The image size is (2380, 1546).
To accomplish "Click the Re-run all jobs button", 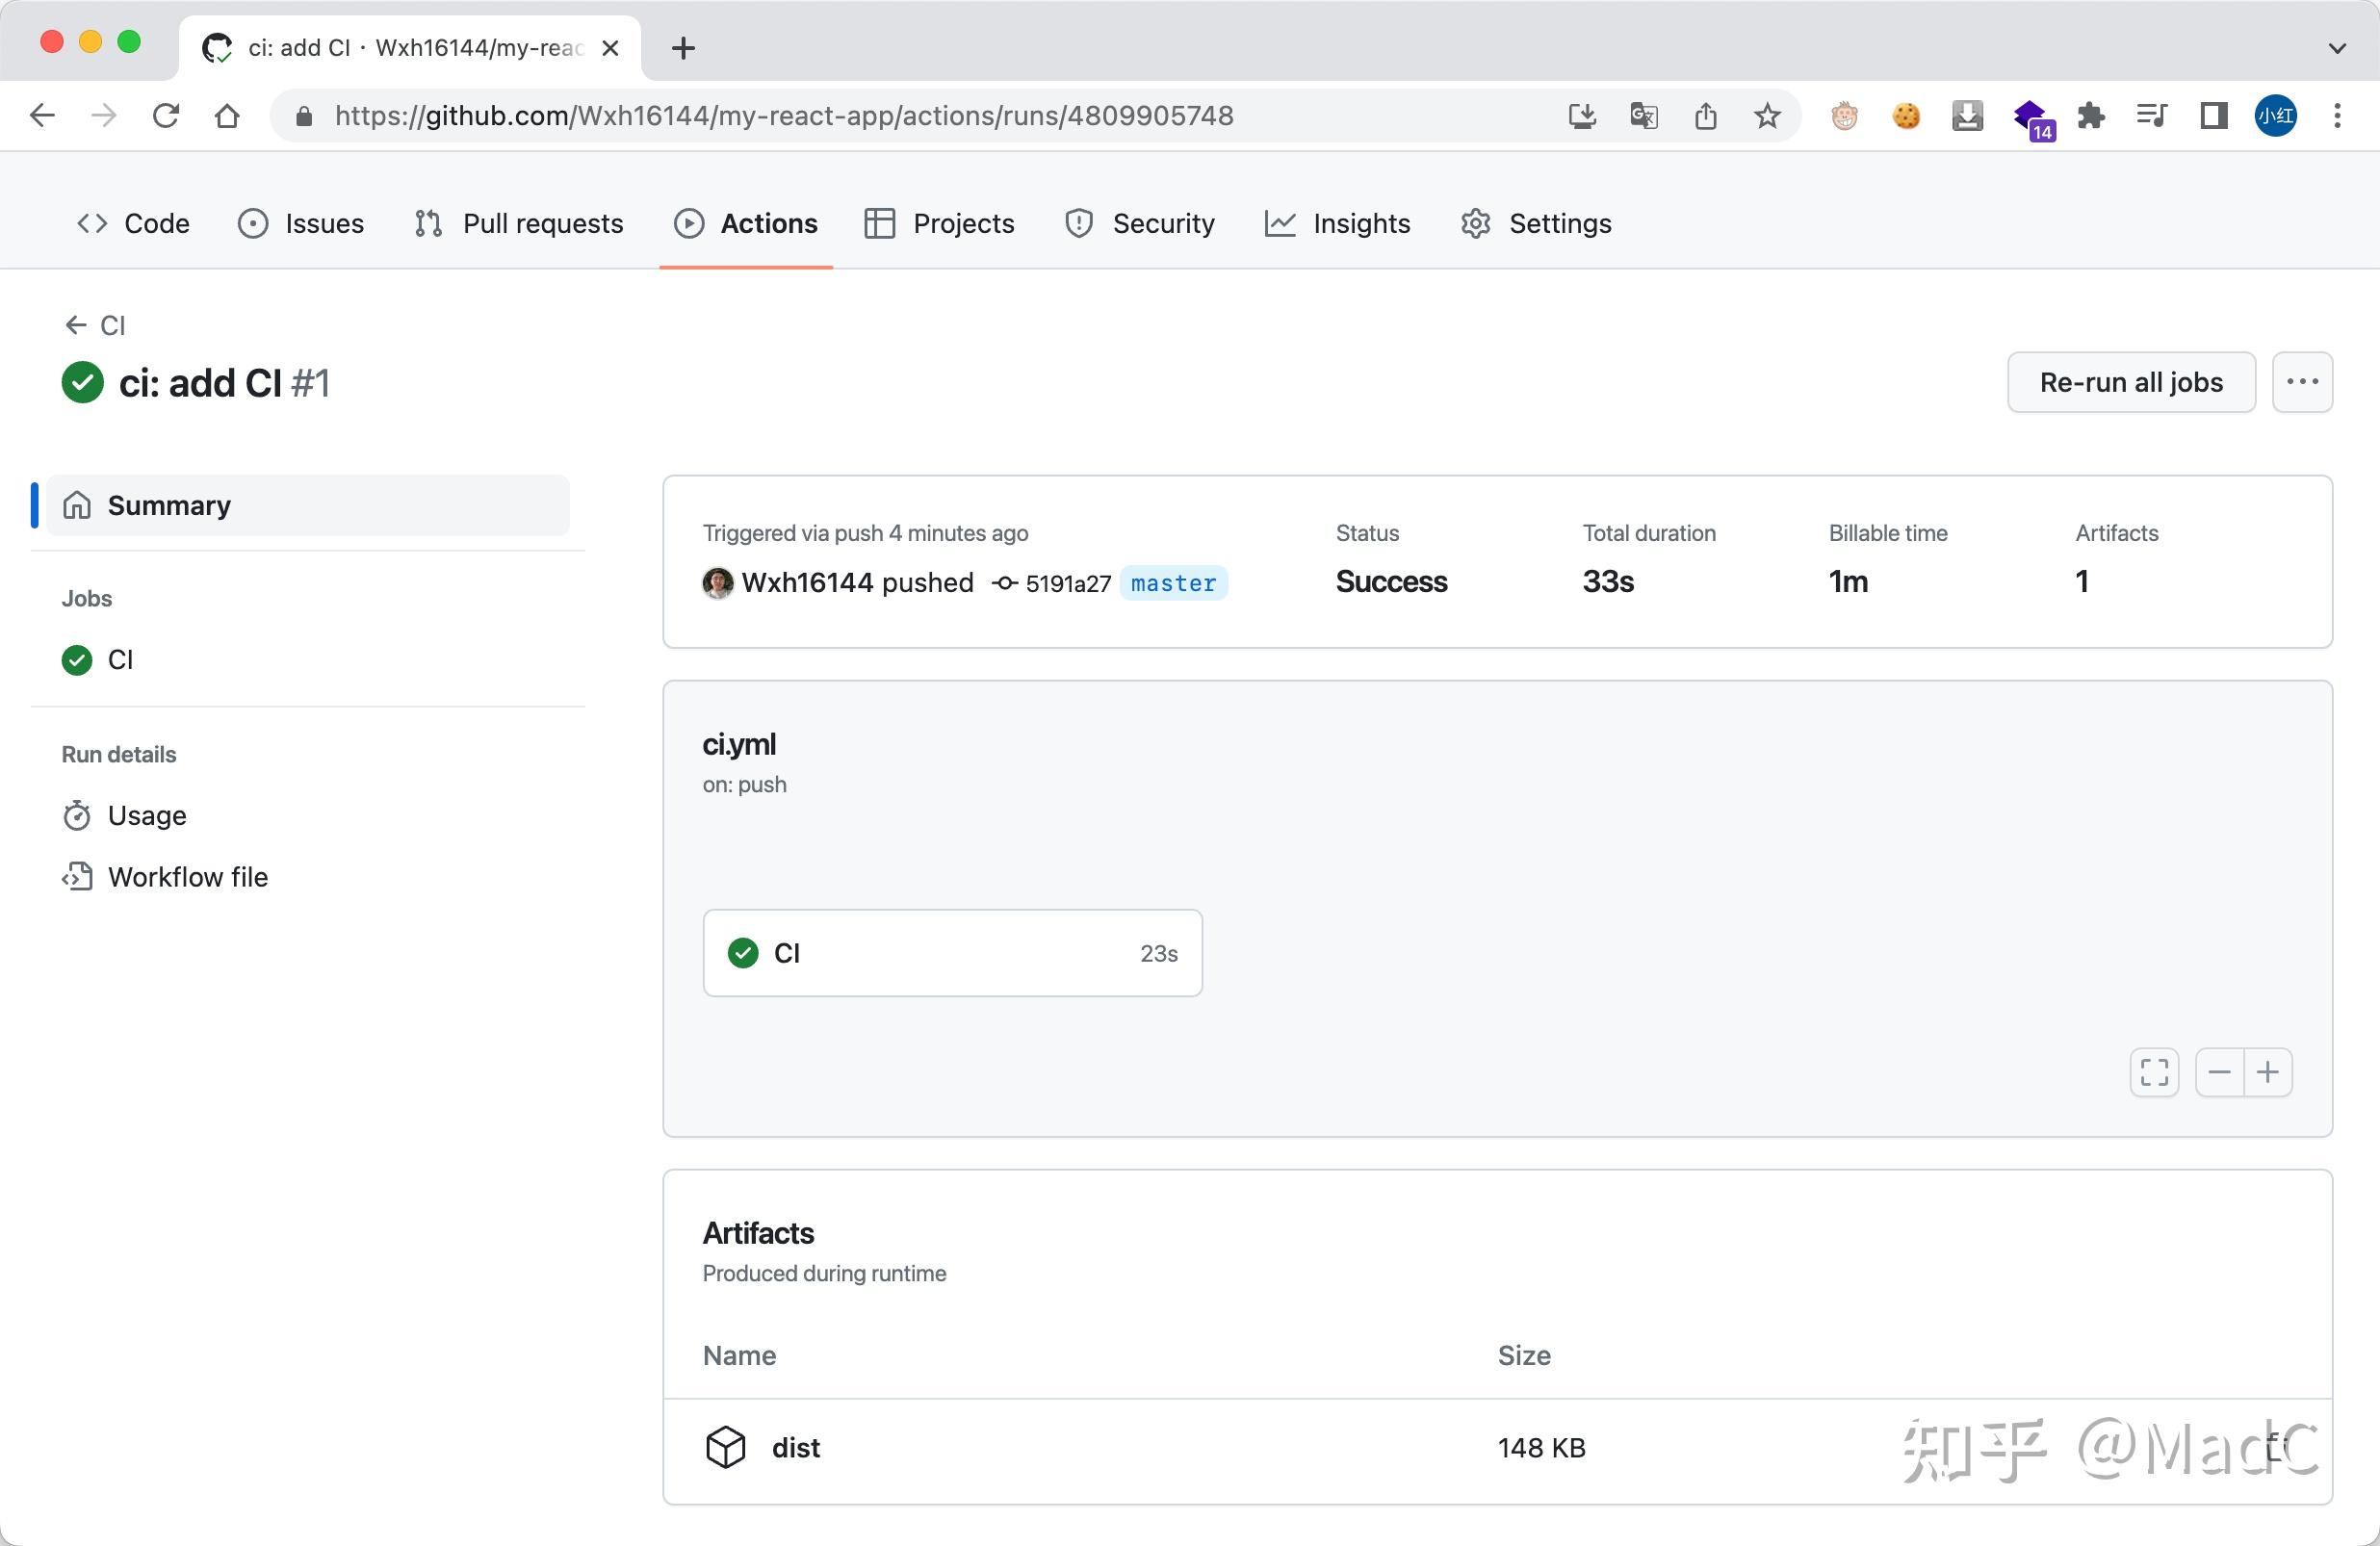I will coord(2130,382).
